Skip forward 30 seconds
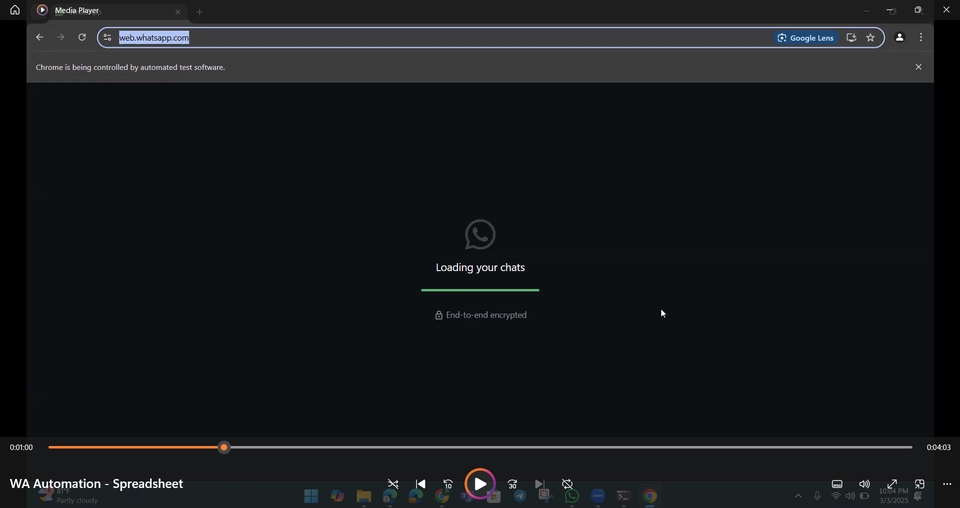This screenshot has height=508, width=960. pyautogui.click(x=512, y=484)
